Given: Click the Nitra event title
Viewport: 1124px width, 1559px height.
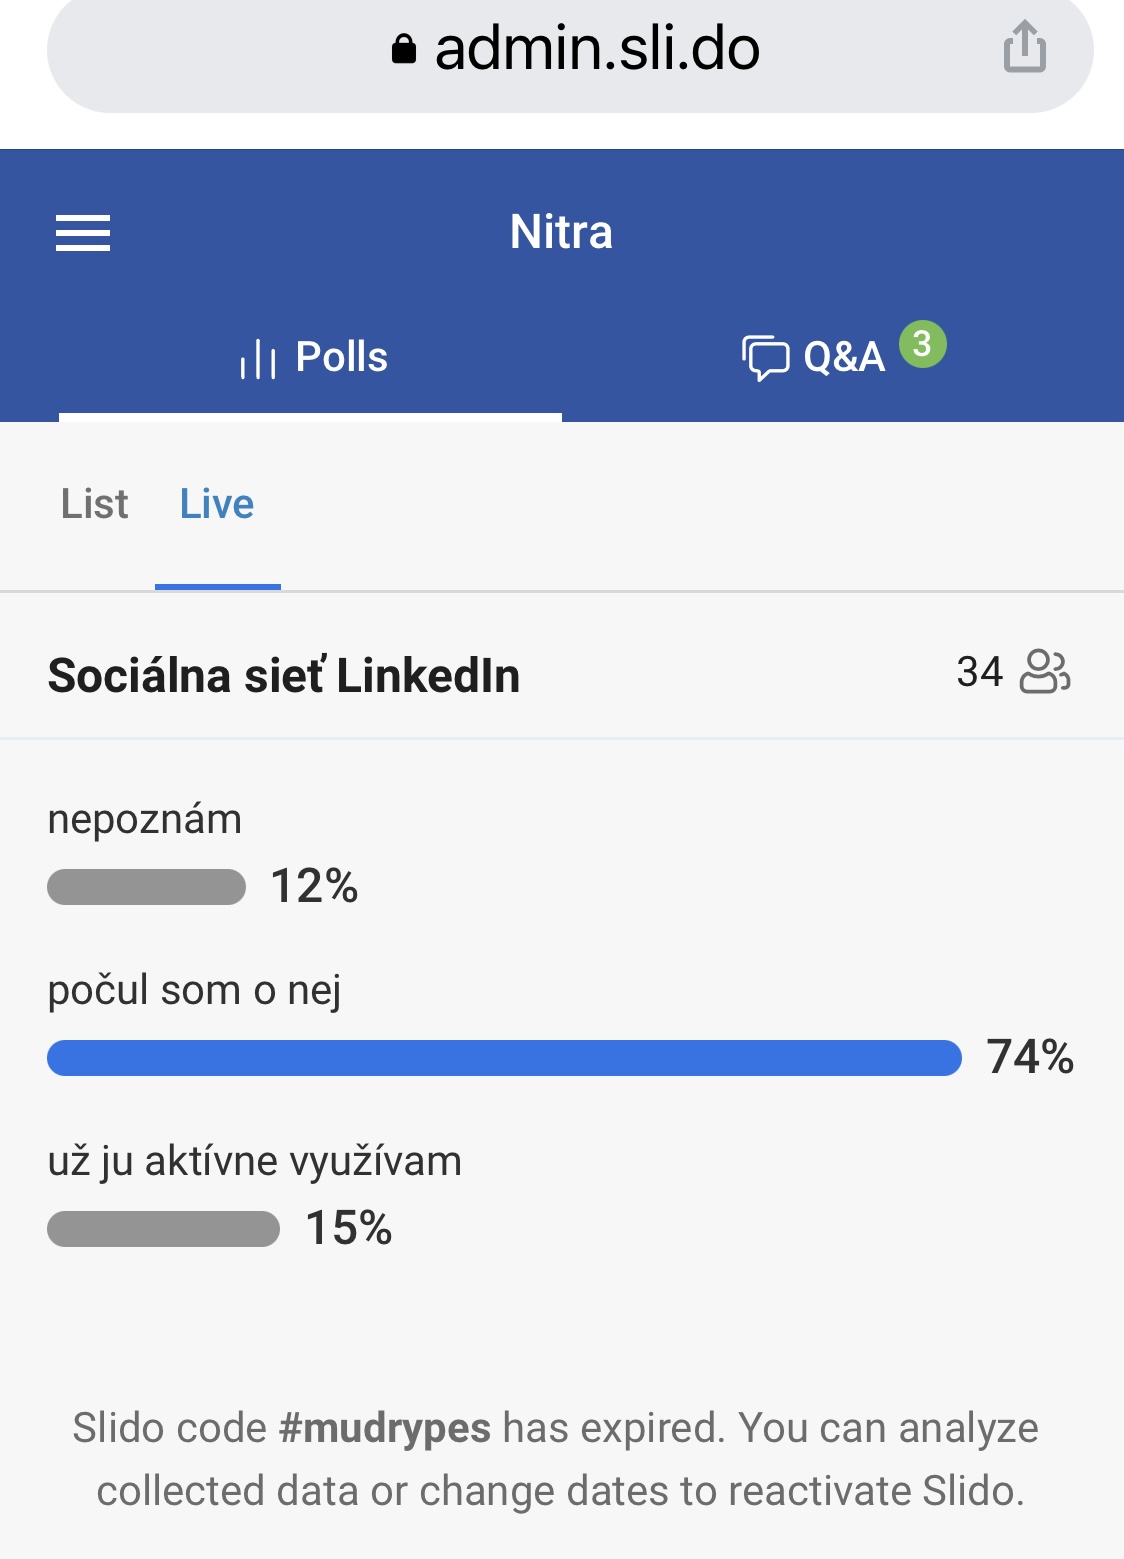Looking at the screenshot, I should (x=561, y=232).
